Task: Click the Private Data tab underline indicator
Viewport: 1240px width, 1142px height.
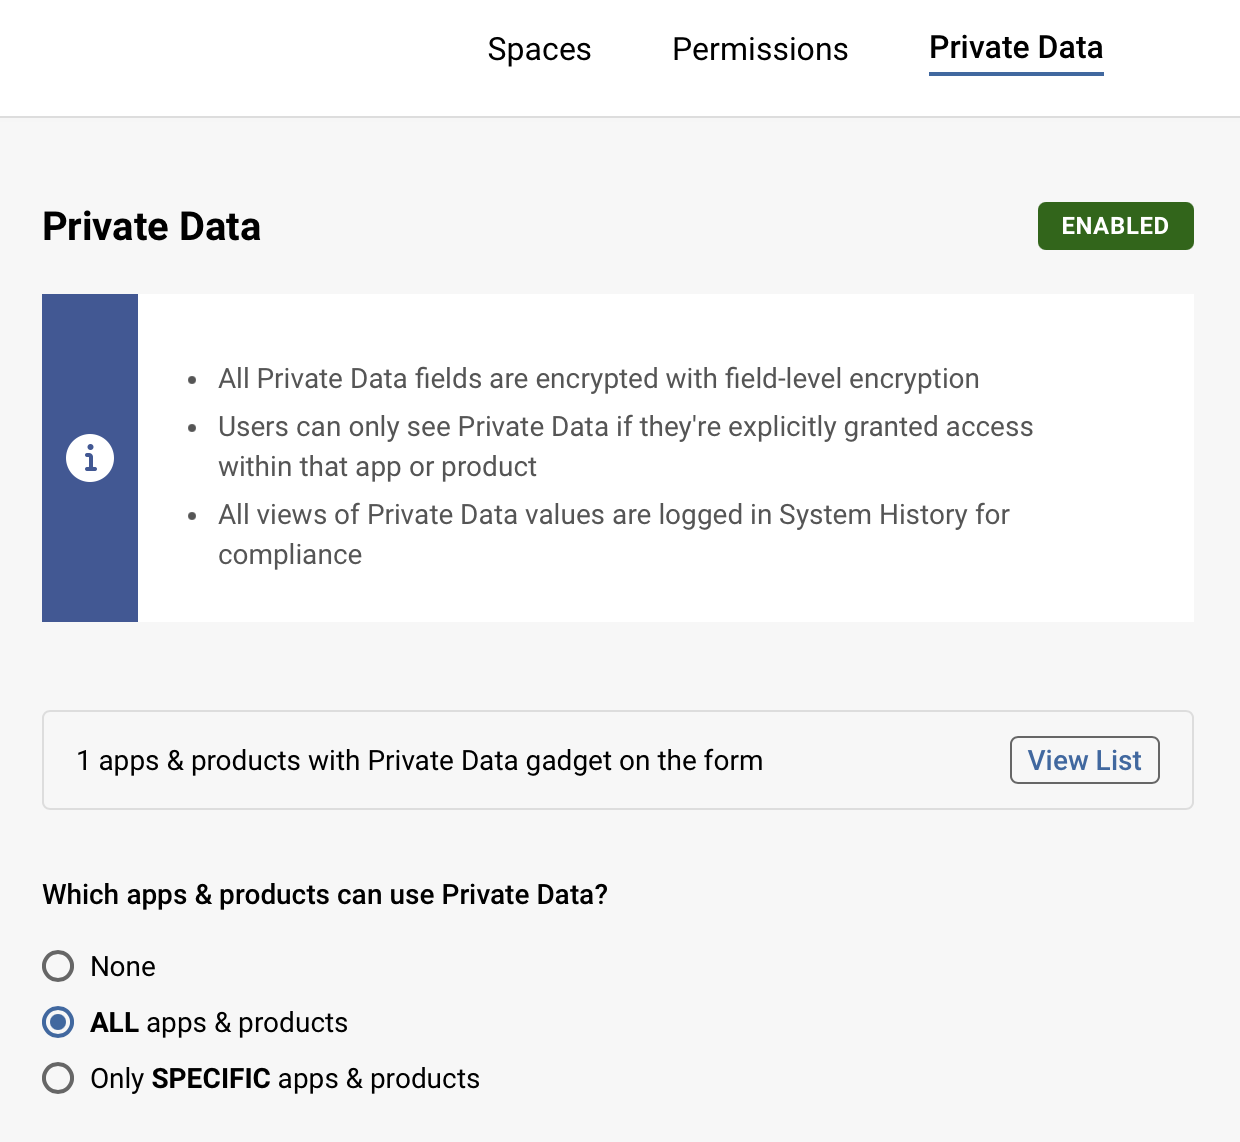Action: (x=1015, y=74)
